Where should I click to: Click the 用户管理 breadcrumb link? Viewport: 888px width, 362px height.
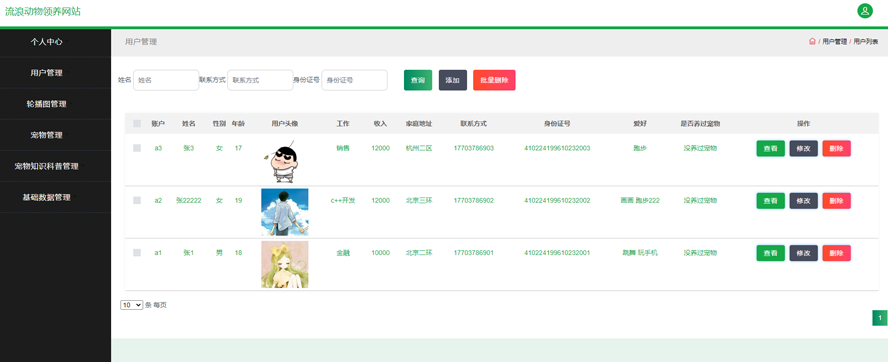coord(834,41)
